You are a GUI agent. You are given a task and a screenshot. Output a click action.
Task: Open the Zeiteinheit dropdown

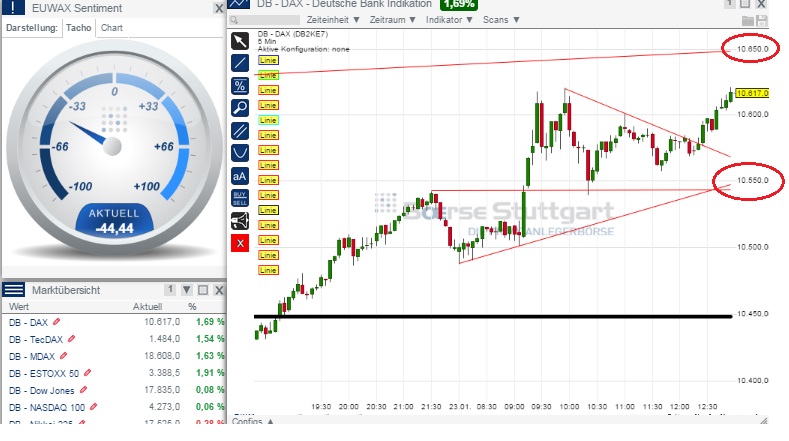click(x=333, y=20)
